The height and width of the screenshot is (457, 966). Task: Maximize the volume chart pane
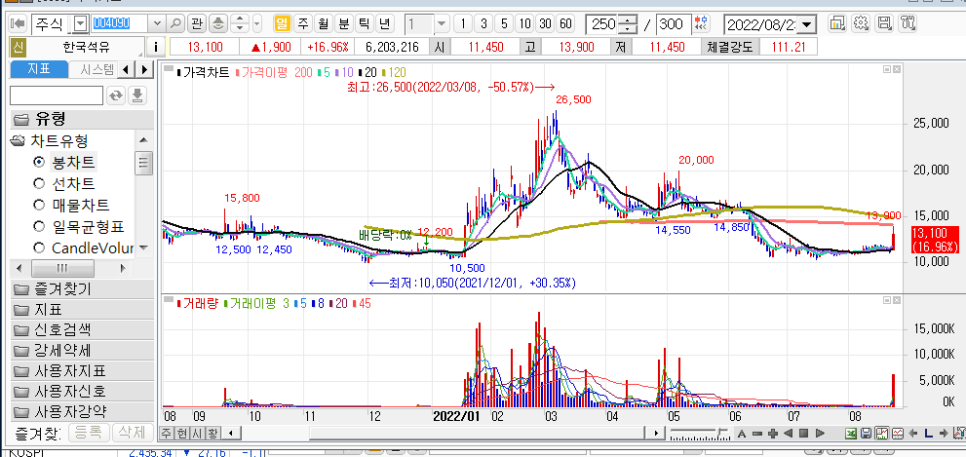tap(887, 299)
